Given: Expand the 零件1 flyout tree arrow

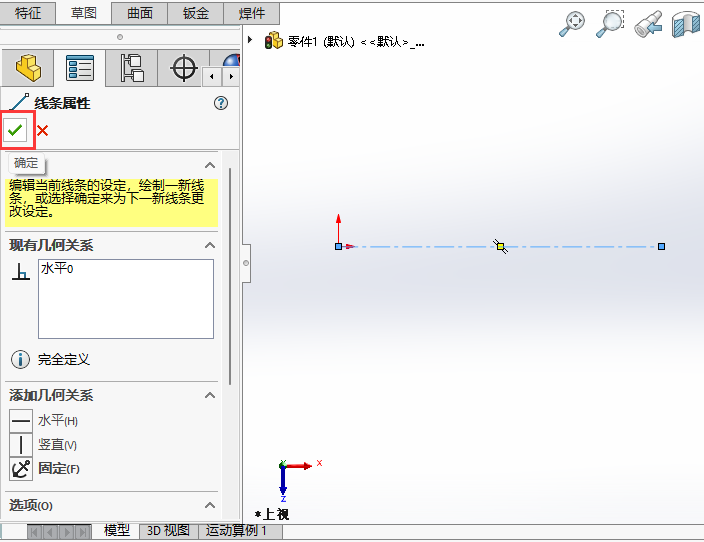Looking at the screenshot, I should pyautogui.click(x=250, y=40).
